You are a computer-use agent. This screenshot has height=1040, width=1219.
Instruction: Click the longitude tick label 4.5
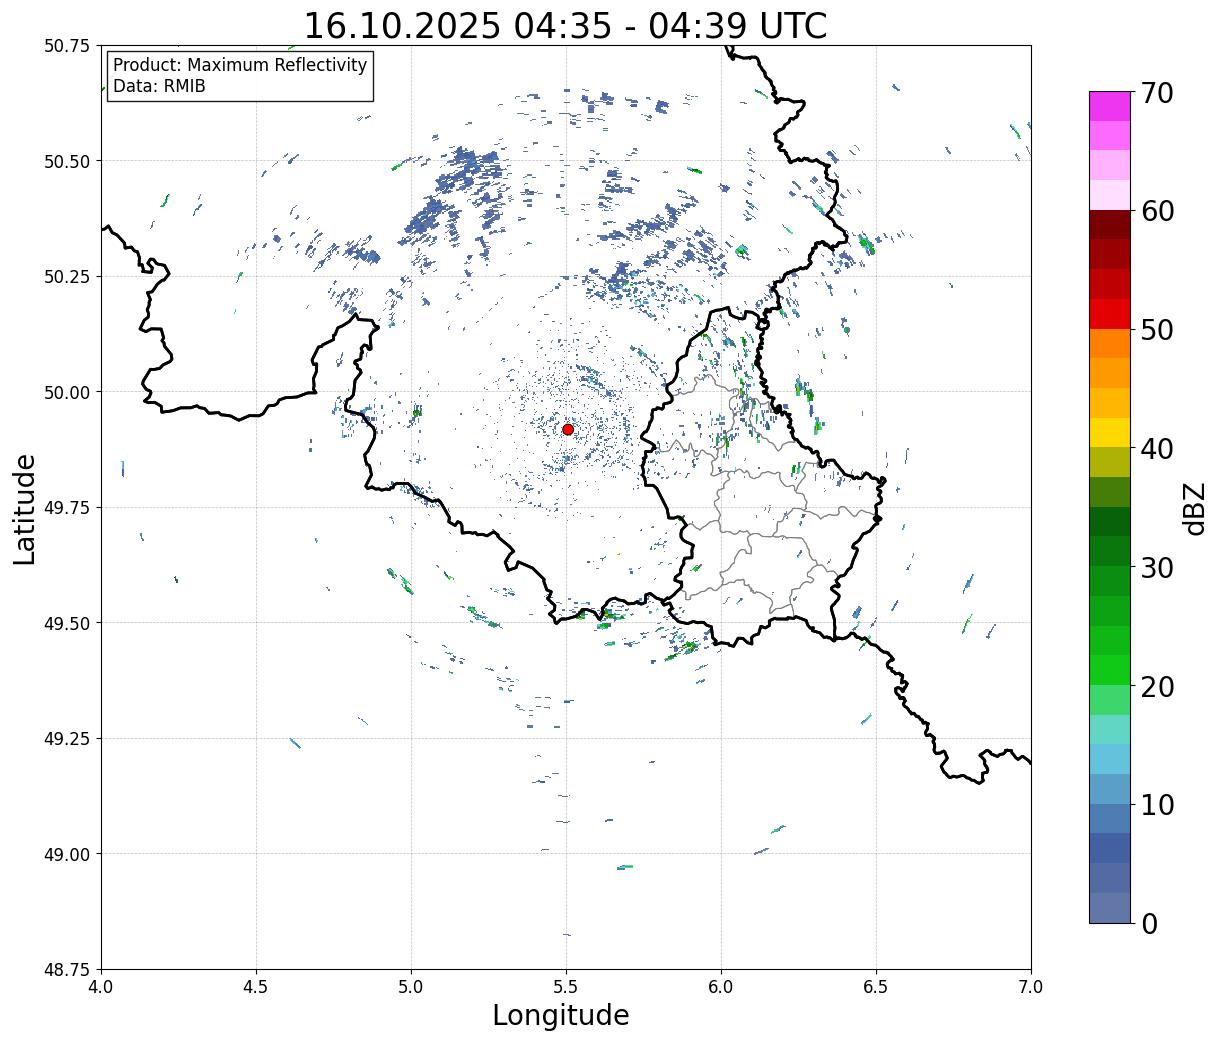point(256,987)
